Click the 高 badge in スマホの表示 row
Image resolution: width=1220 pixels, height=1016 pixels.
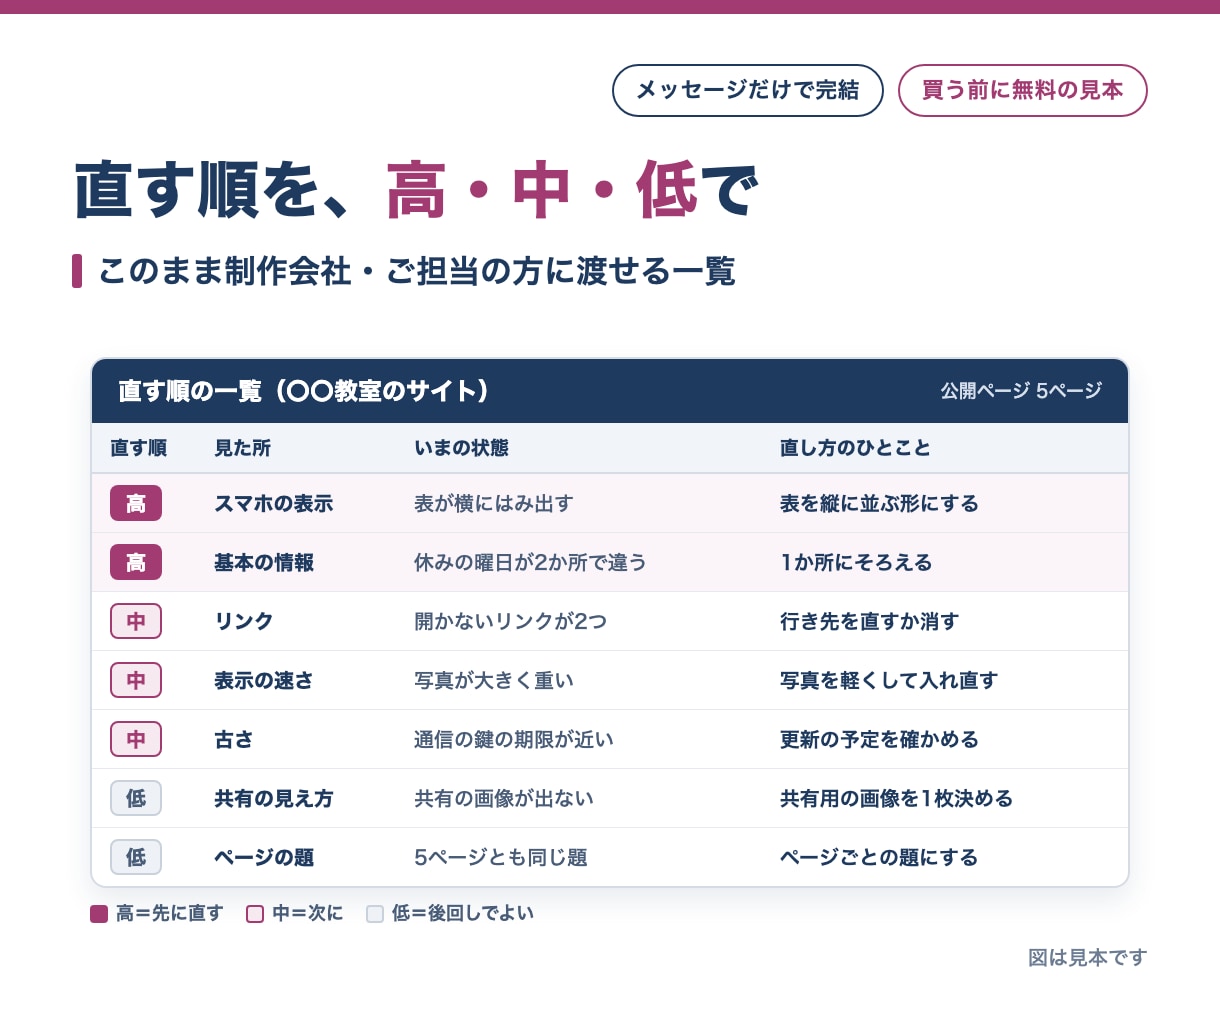[x=136, y=503]
